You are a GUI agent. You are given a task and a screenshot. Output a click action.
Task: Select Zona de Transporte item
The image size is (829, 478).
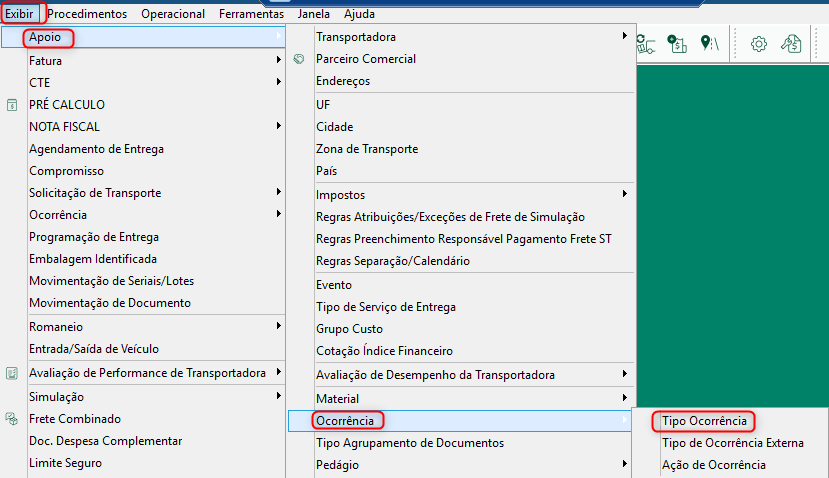click(x=367, y=149)
